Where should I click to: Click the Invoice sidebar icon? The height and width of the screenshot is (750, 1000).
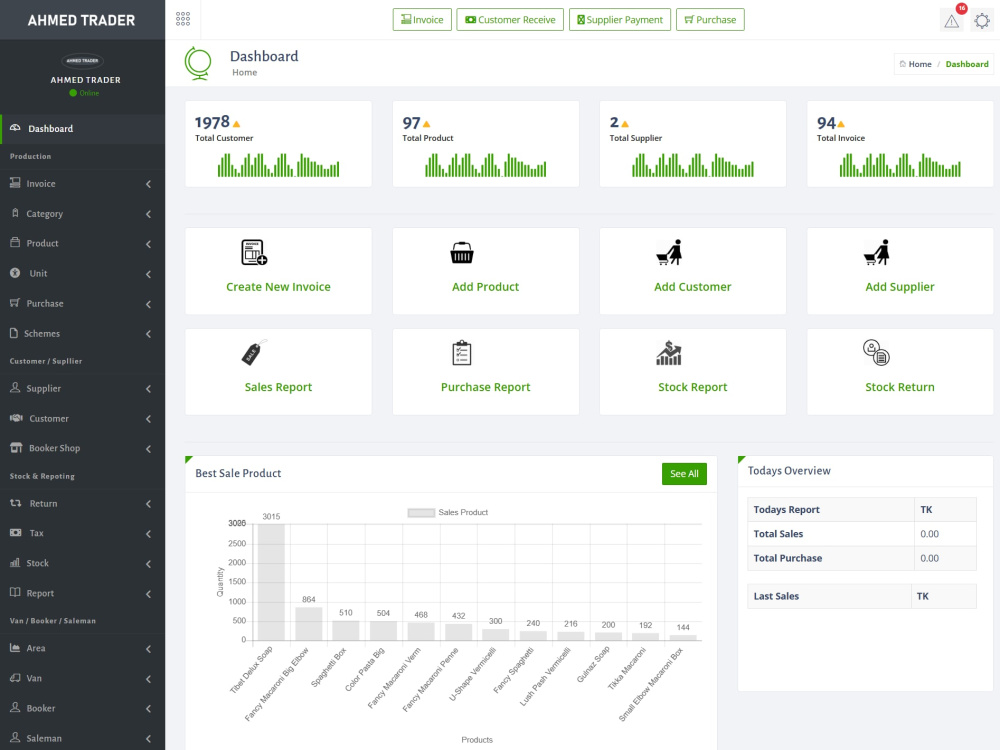(x=15, y=183)
